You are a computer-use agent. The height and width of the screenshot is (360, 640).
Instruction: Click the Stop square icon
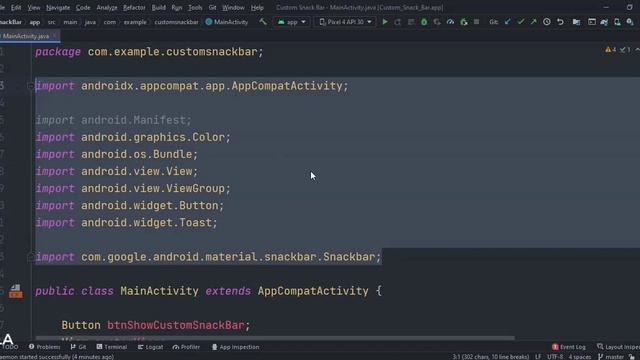(476, 22)
